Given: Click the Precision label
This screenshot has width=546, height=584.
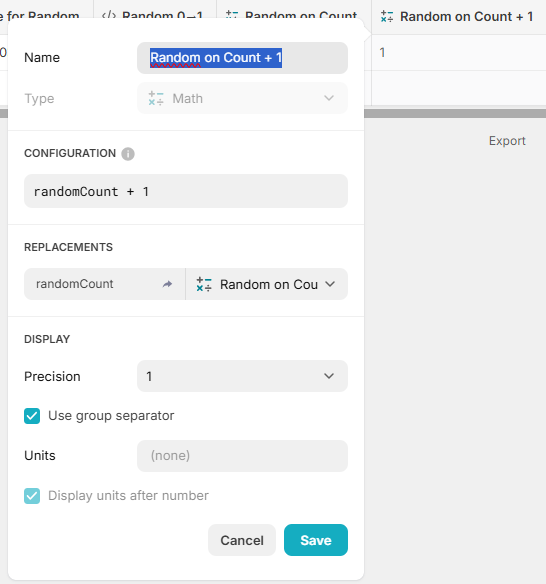Looking at the screenshot, I should [52, 376].
